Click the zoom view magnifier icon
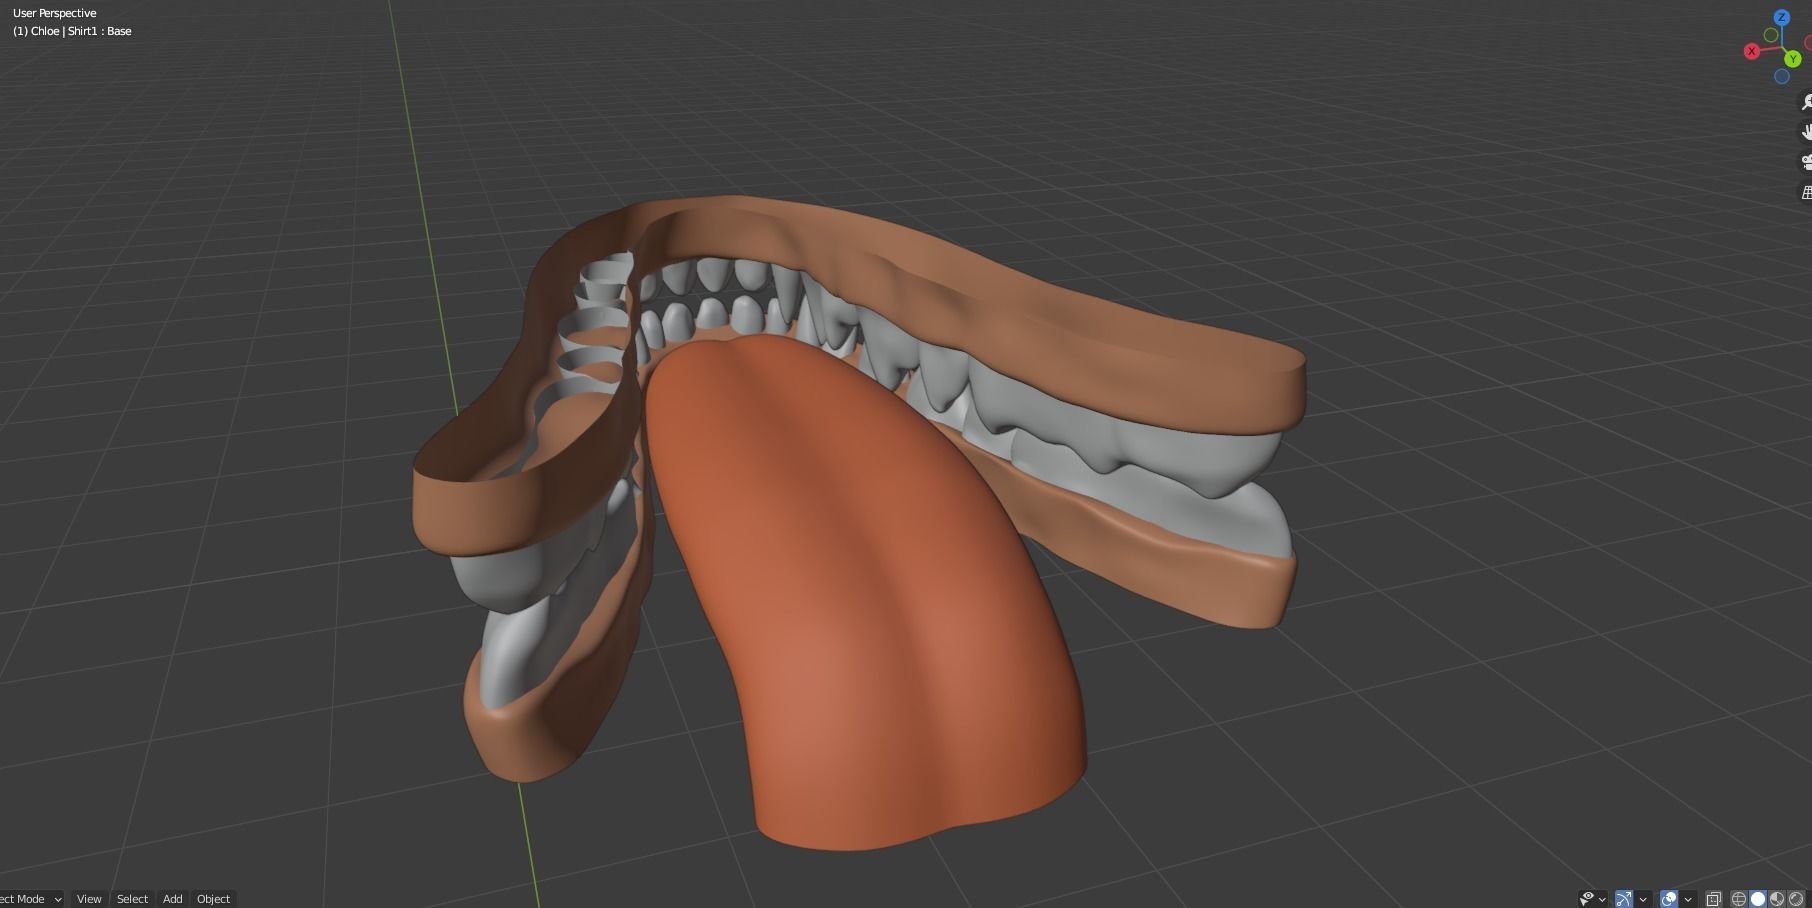Screen dimensions: 1812x908 tap(1806, 102)
